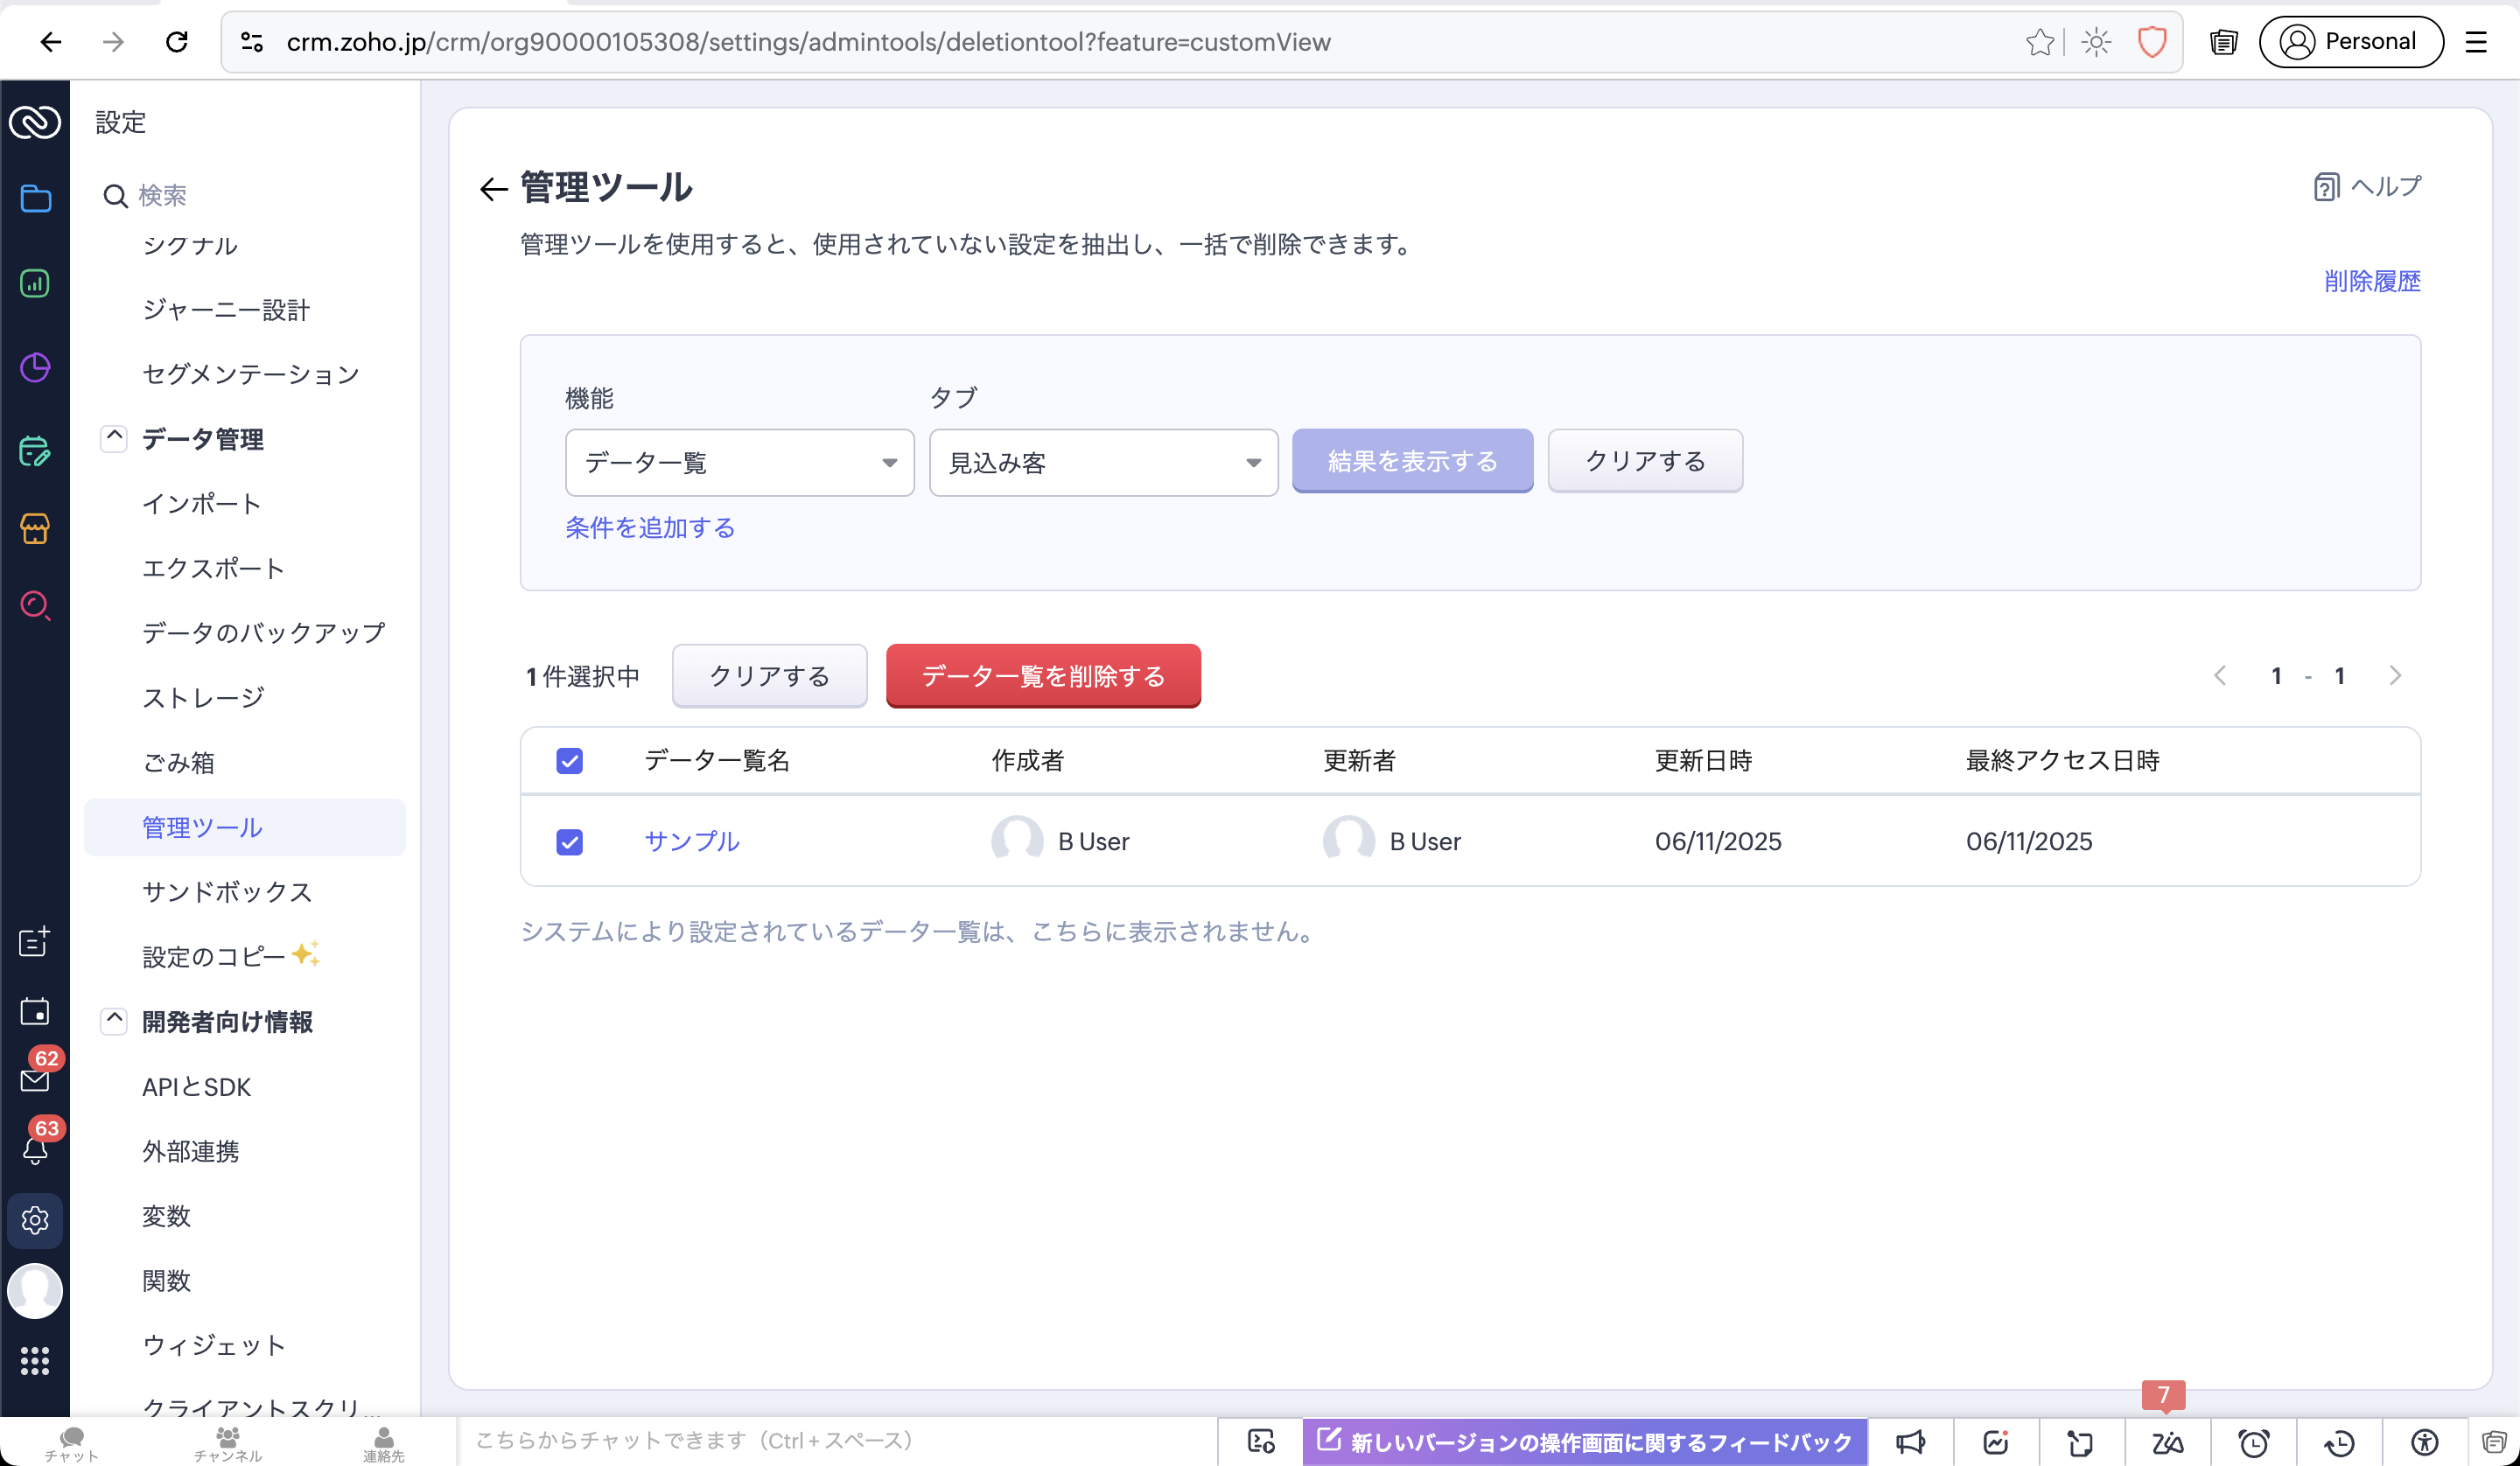Click the alarm clock icon in bottom bar
Viewport: 2520px width, 1466px height.
click(2254, 1442)
